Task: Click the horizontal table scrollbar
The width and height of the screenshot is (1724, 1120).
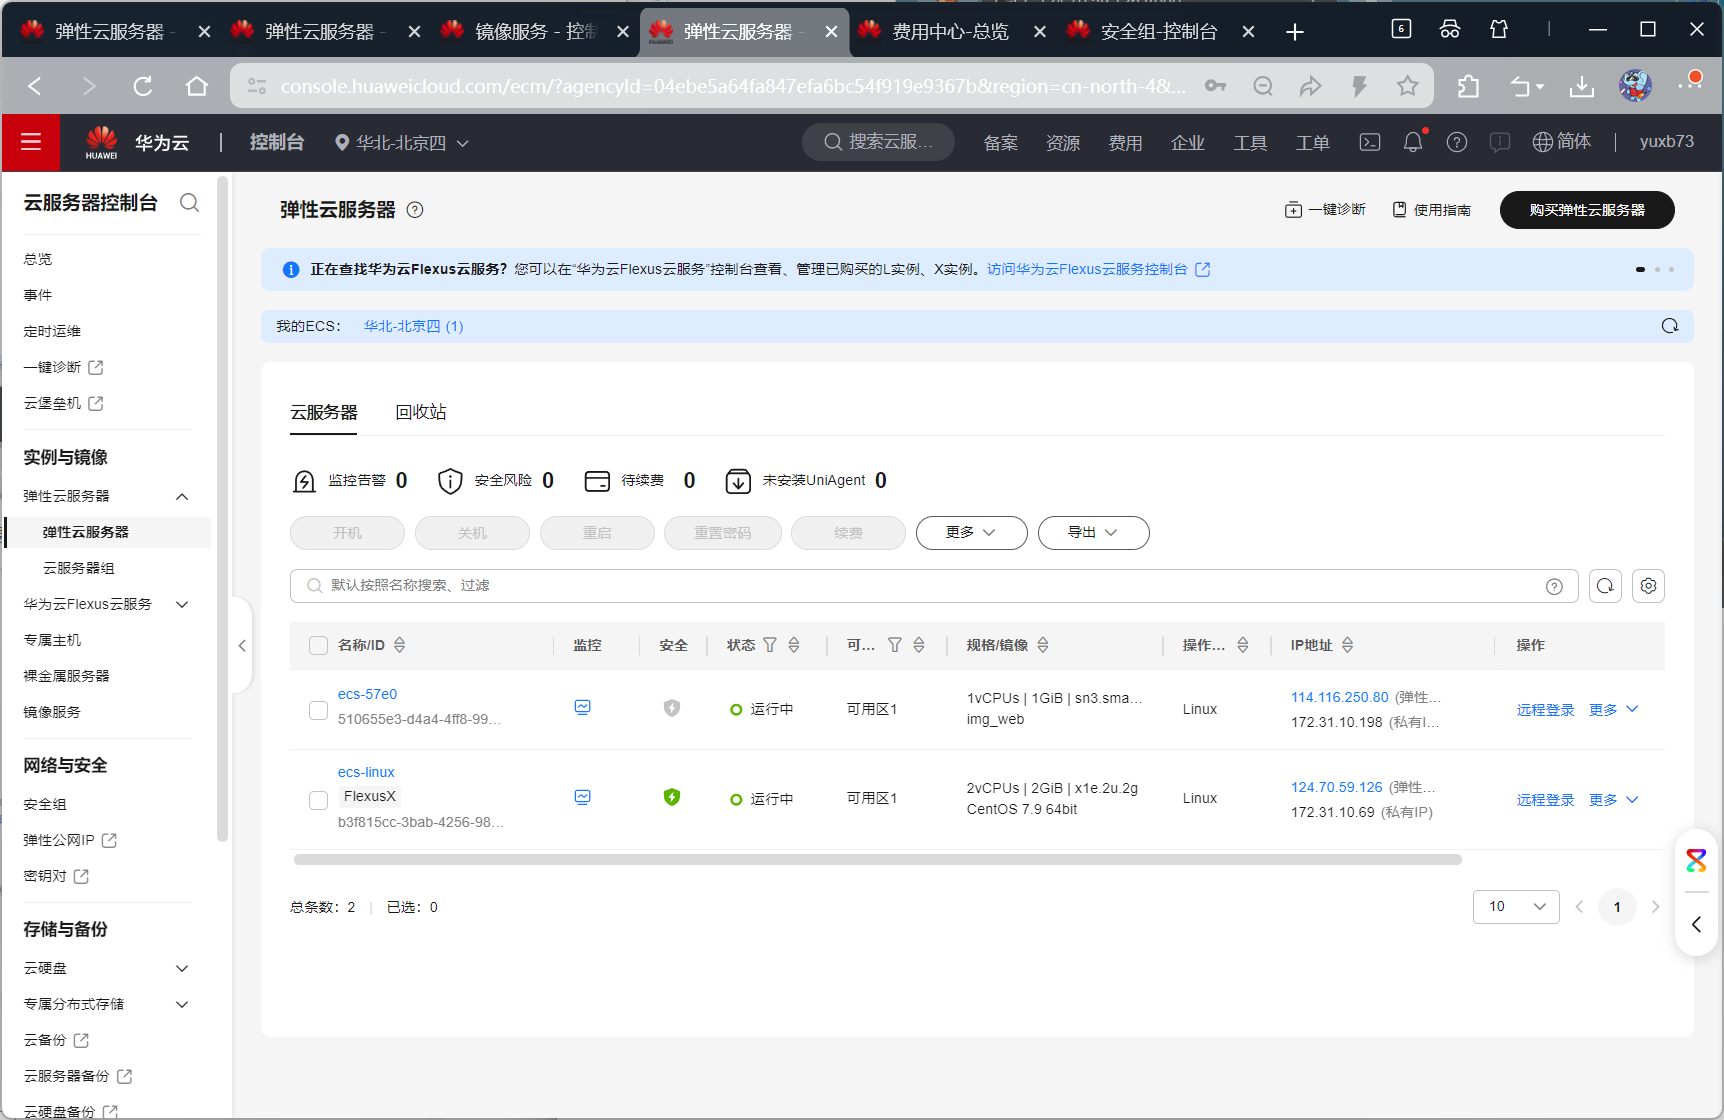Action: [x=877, y=859]
